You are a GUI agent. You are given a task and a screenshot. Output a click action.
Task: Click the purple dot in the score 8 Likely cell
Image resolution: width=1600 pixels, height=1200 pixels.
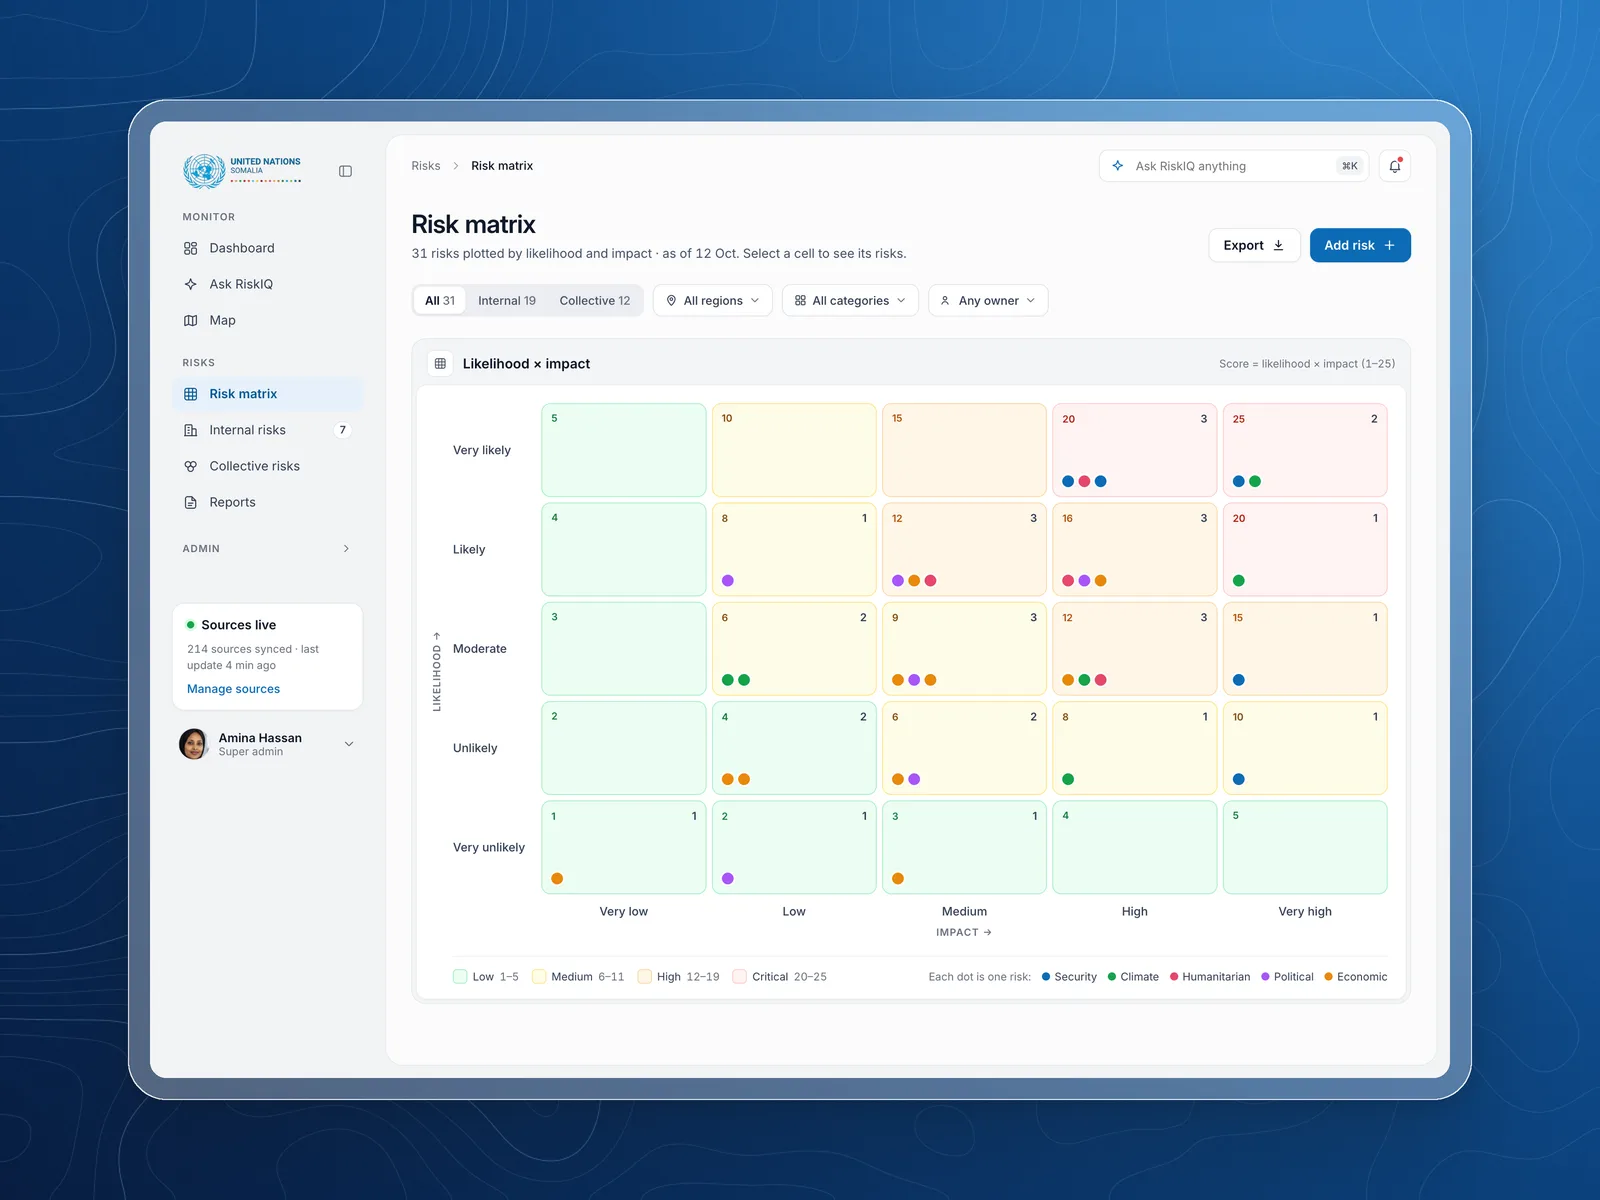(x=728, y=581)
